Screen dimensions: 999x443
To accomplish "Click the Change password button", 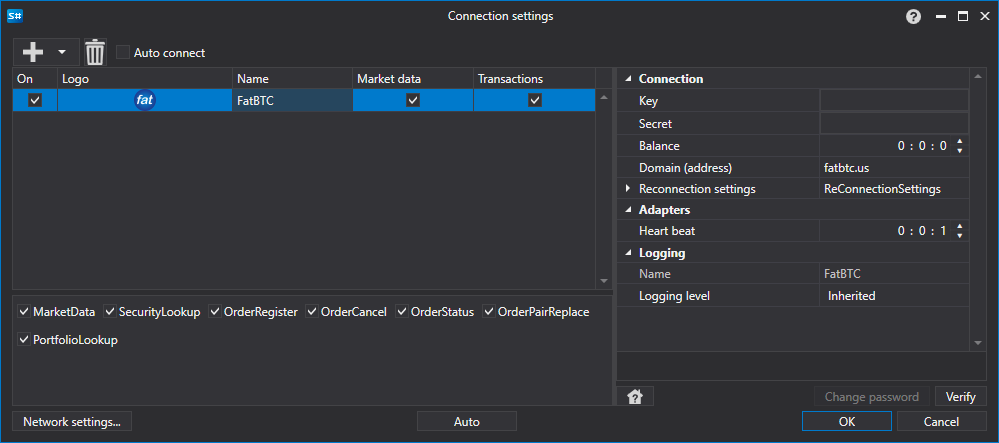I will (x=872, y=396).
